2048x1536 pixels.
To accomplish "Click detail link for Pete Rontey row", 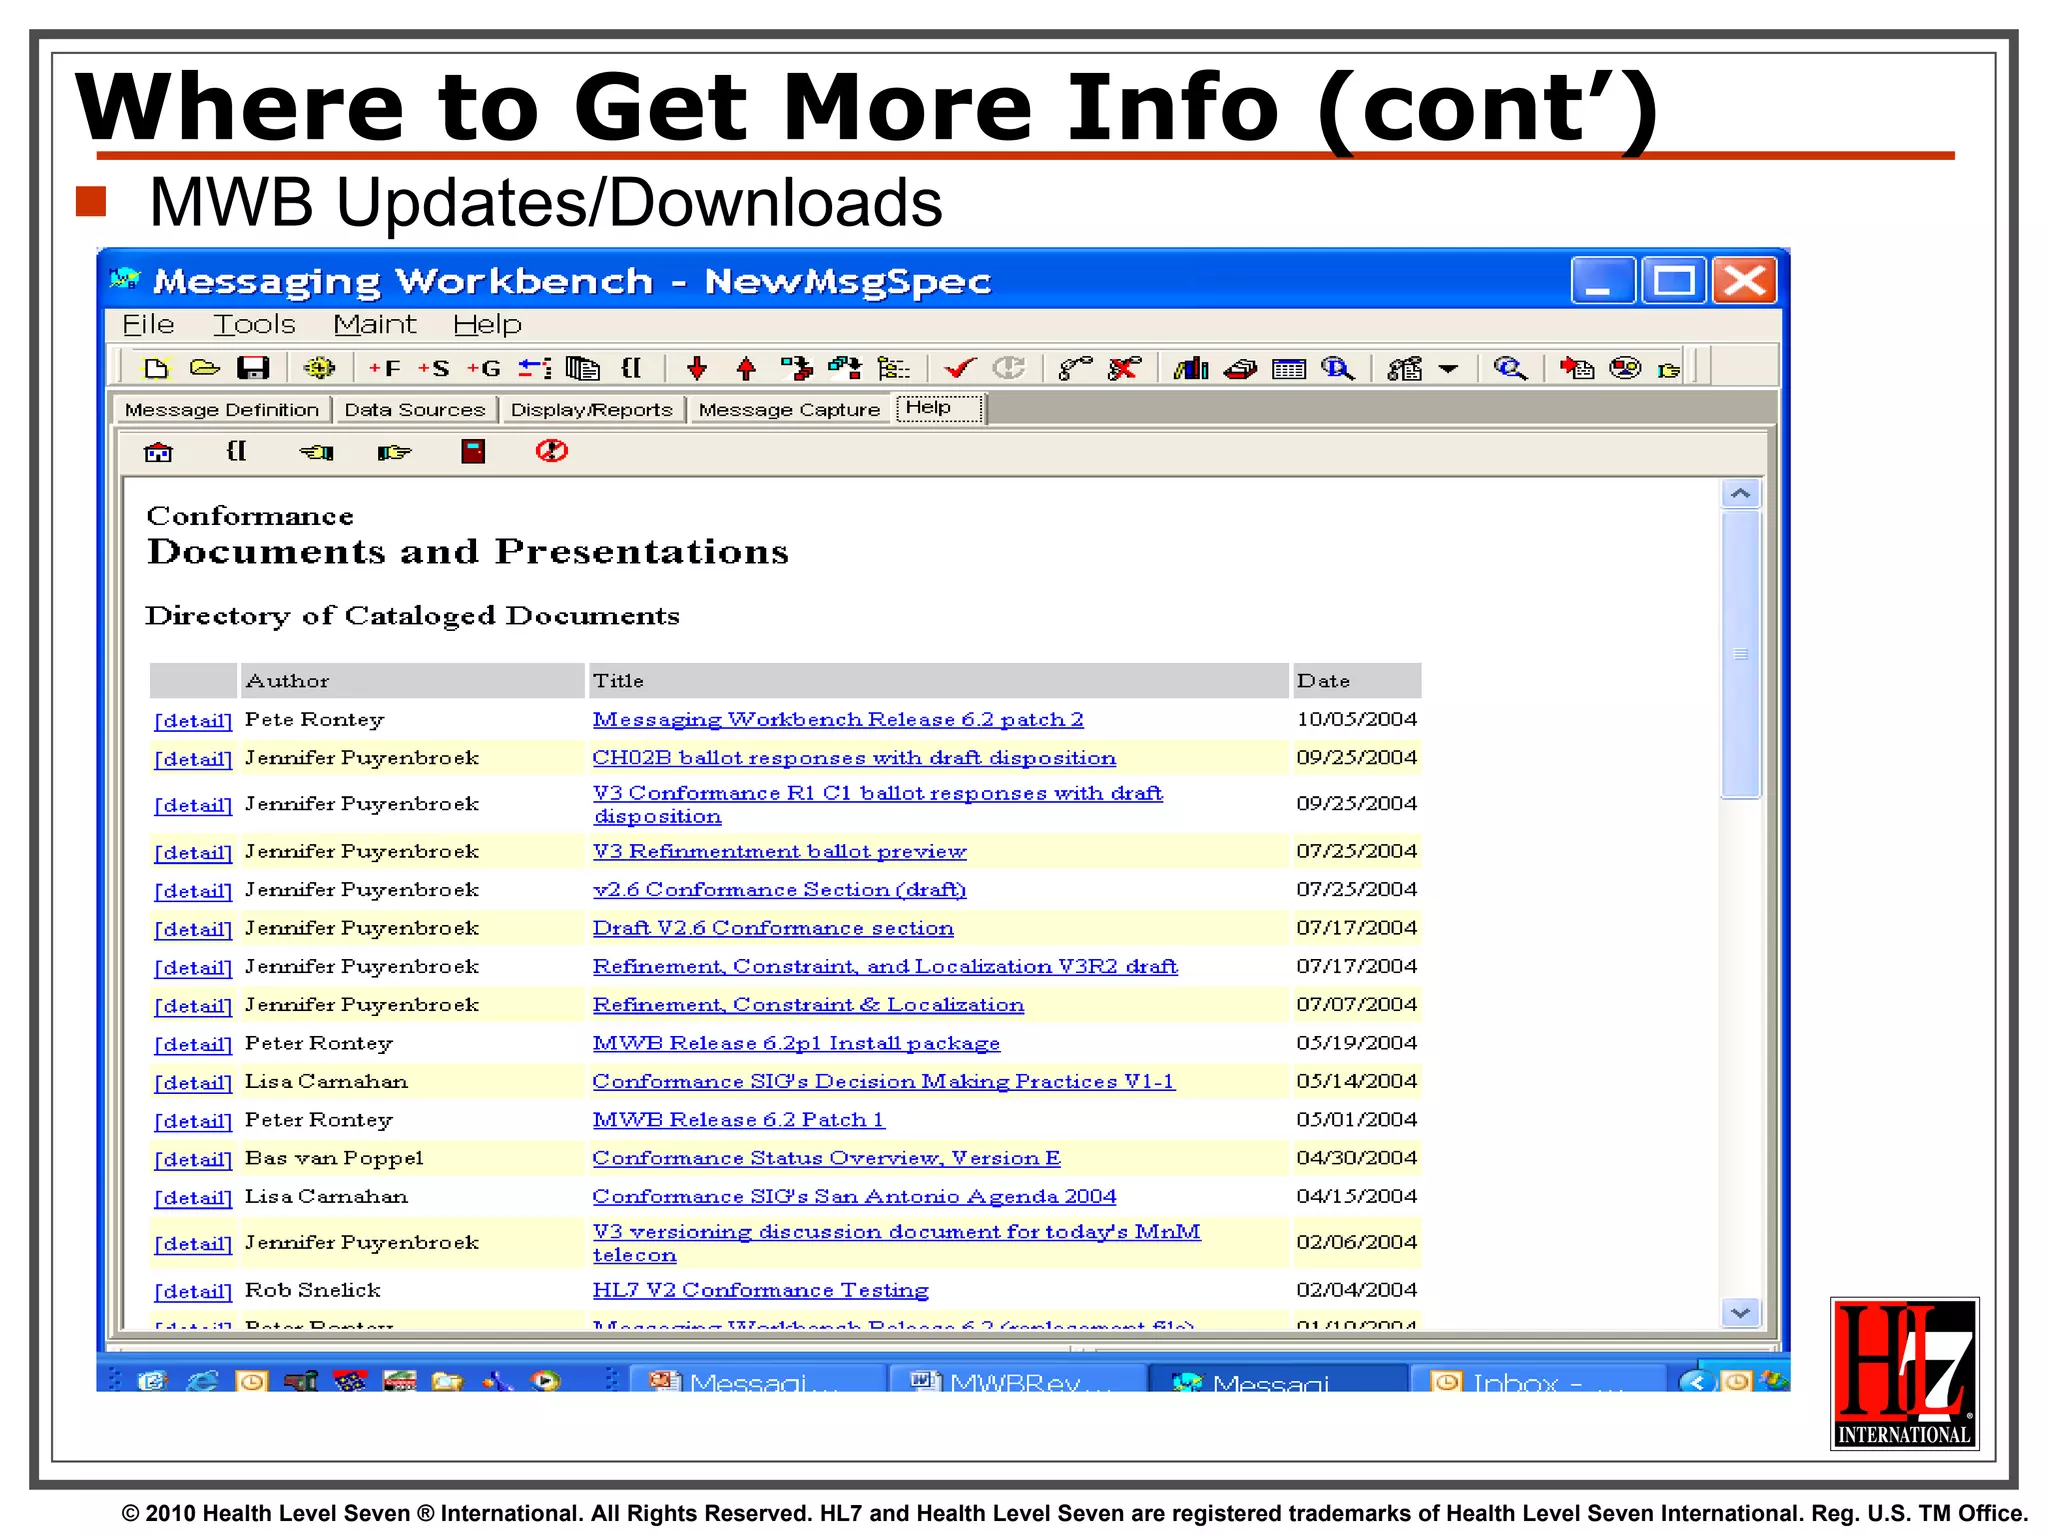I will tap(193, 721).
